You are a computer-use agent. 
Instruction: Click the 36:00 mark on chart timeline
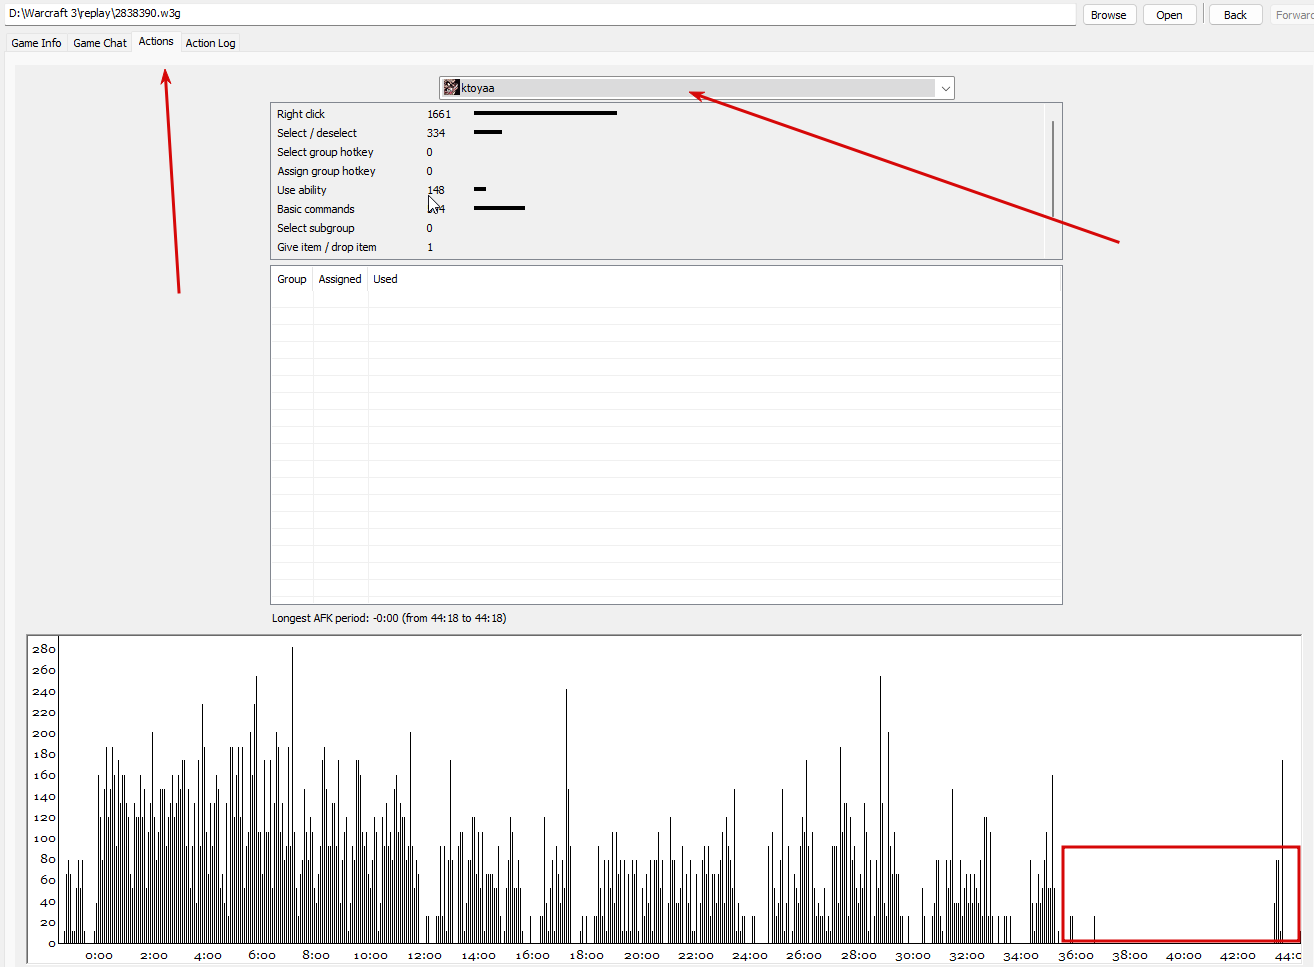click(x=1075, y=955)
